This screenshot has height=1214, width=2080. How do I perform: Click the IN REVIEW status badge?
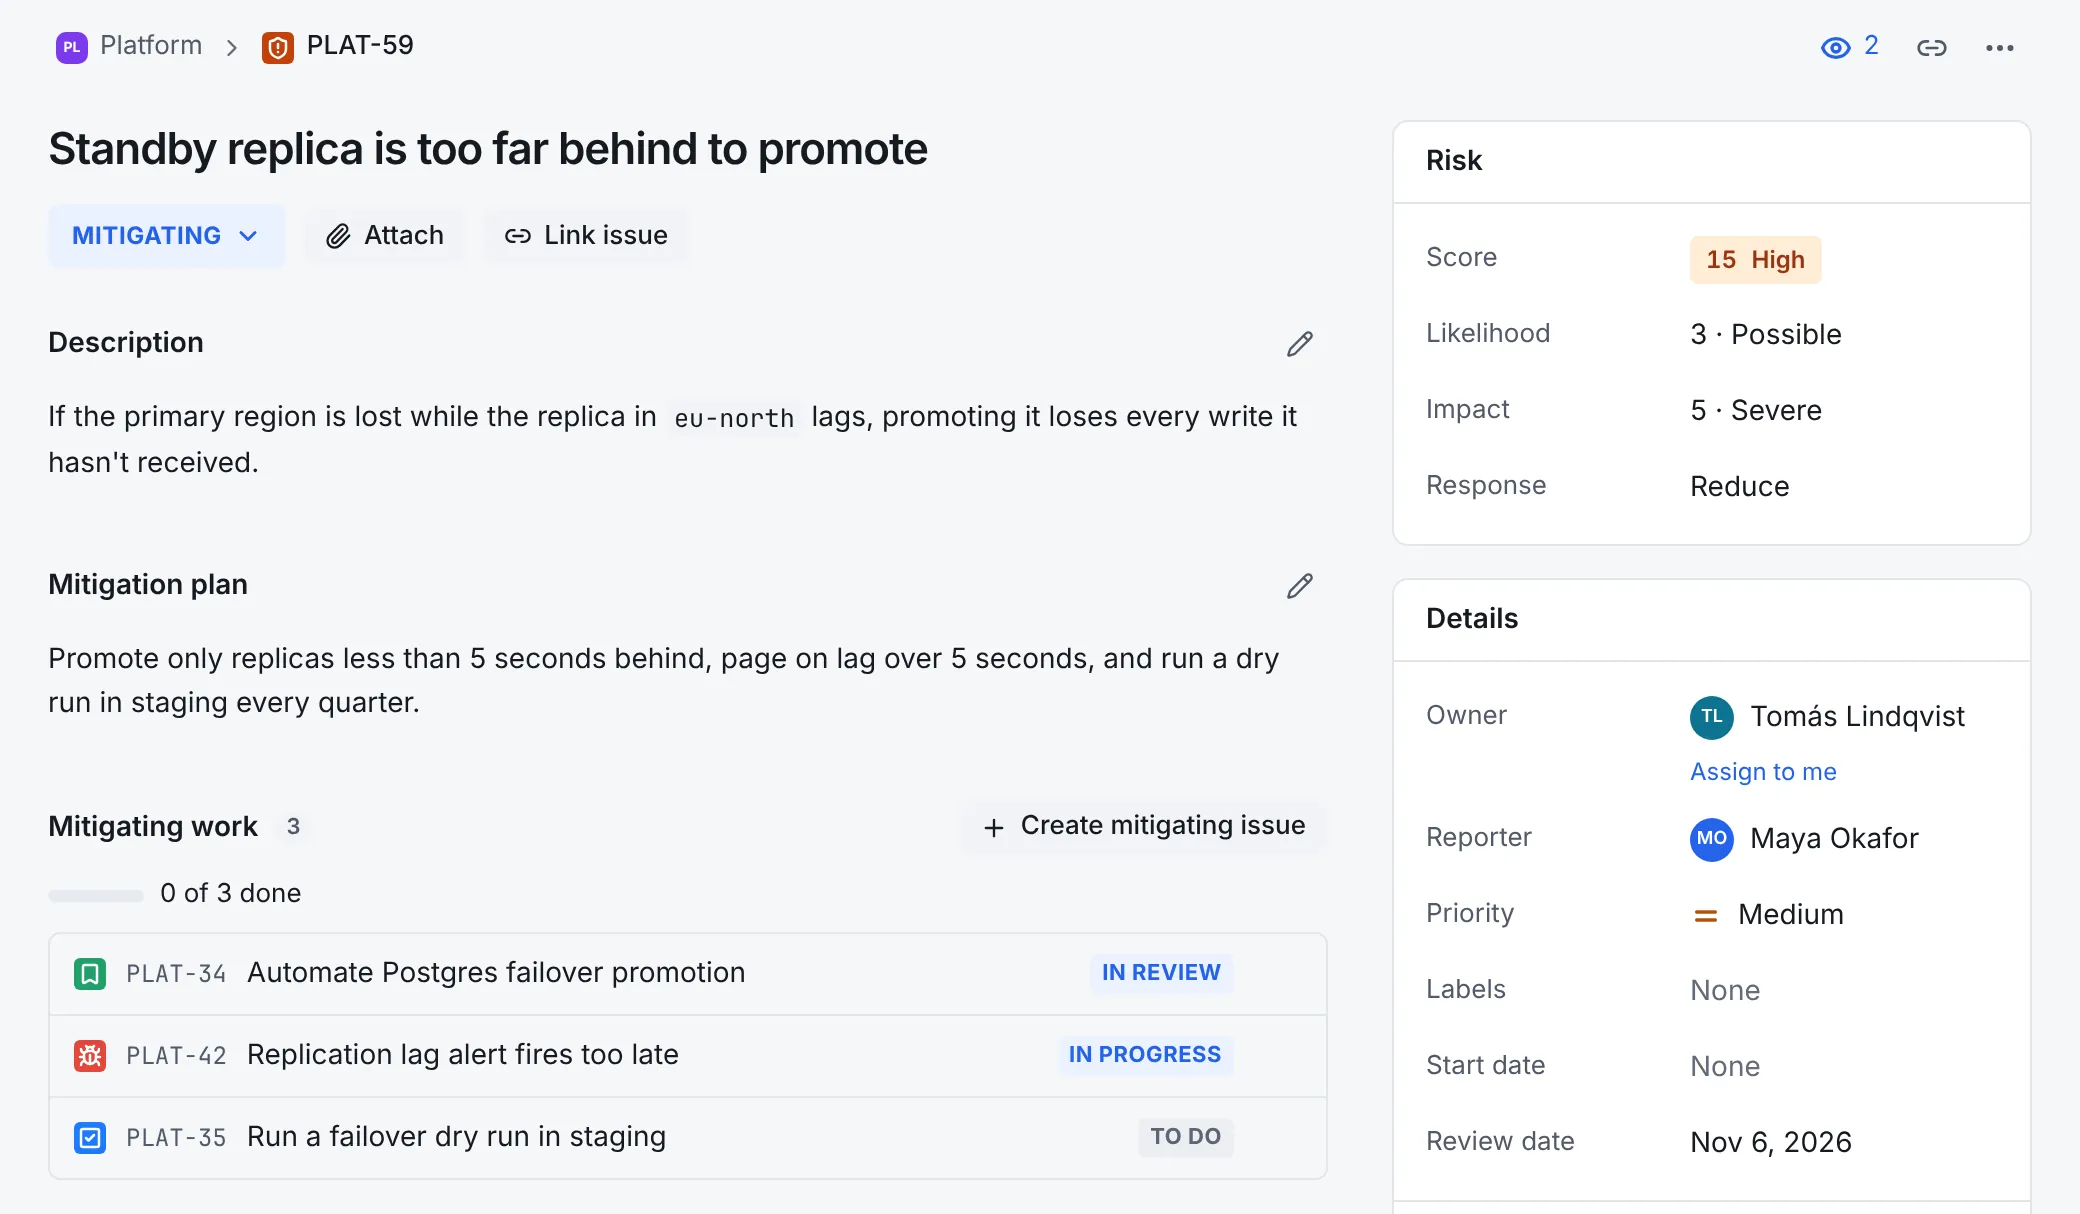click(1161, 973)
